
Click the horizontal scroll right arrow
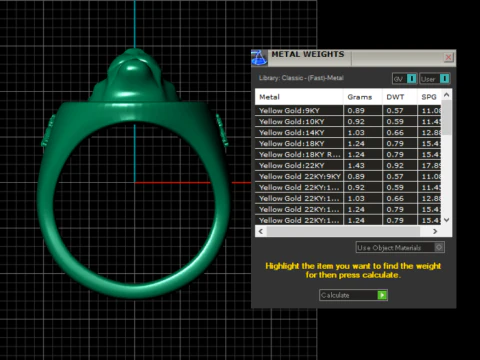point(435,231)
